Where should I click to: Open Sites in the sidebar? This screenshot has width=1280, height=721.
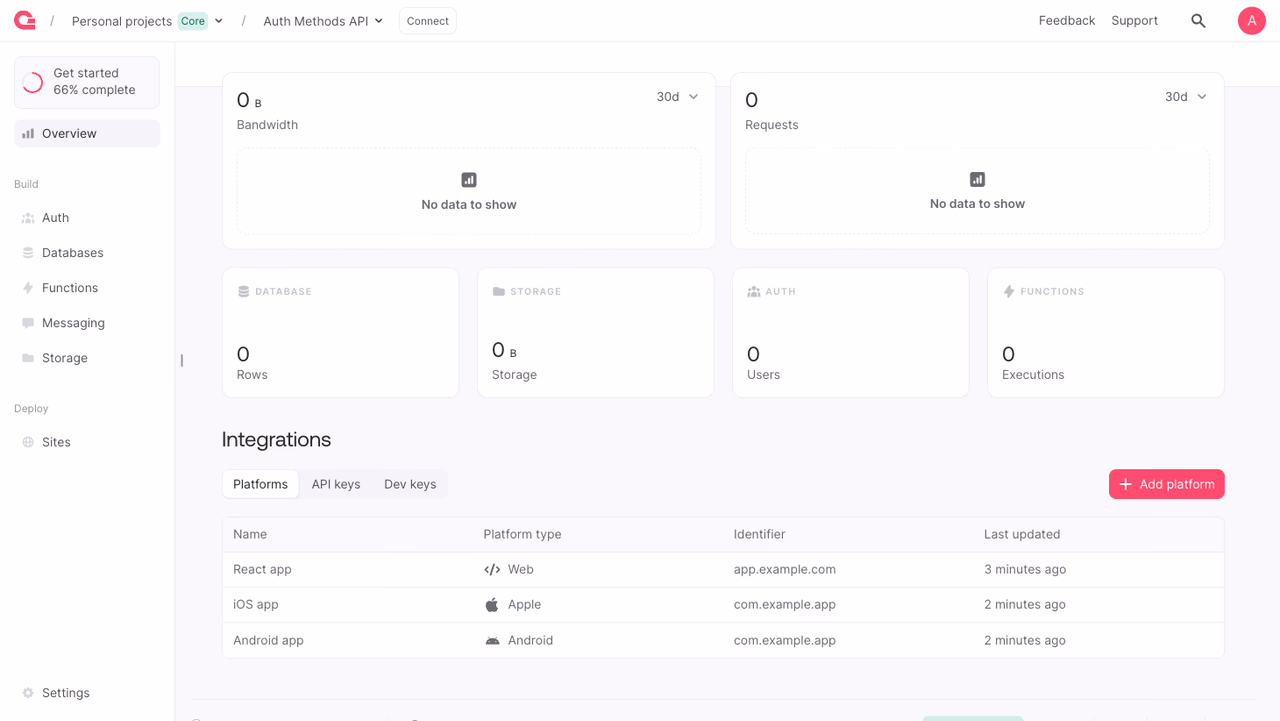pos(87,442)
